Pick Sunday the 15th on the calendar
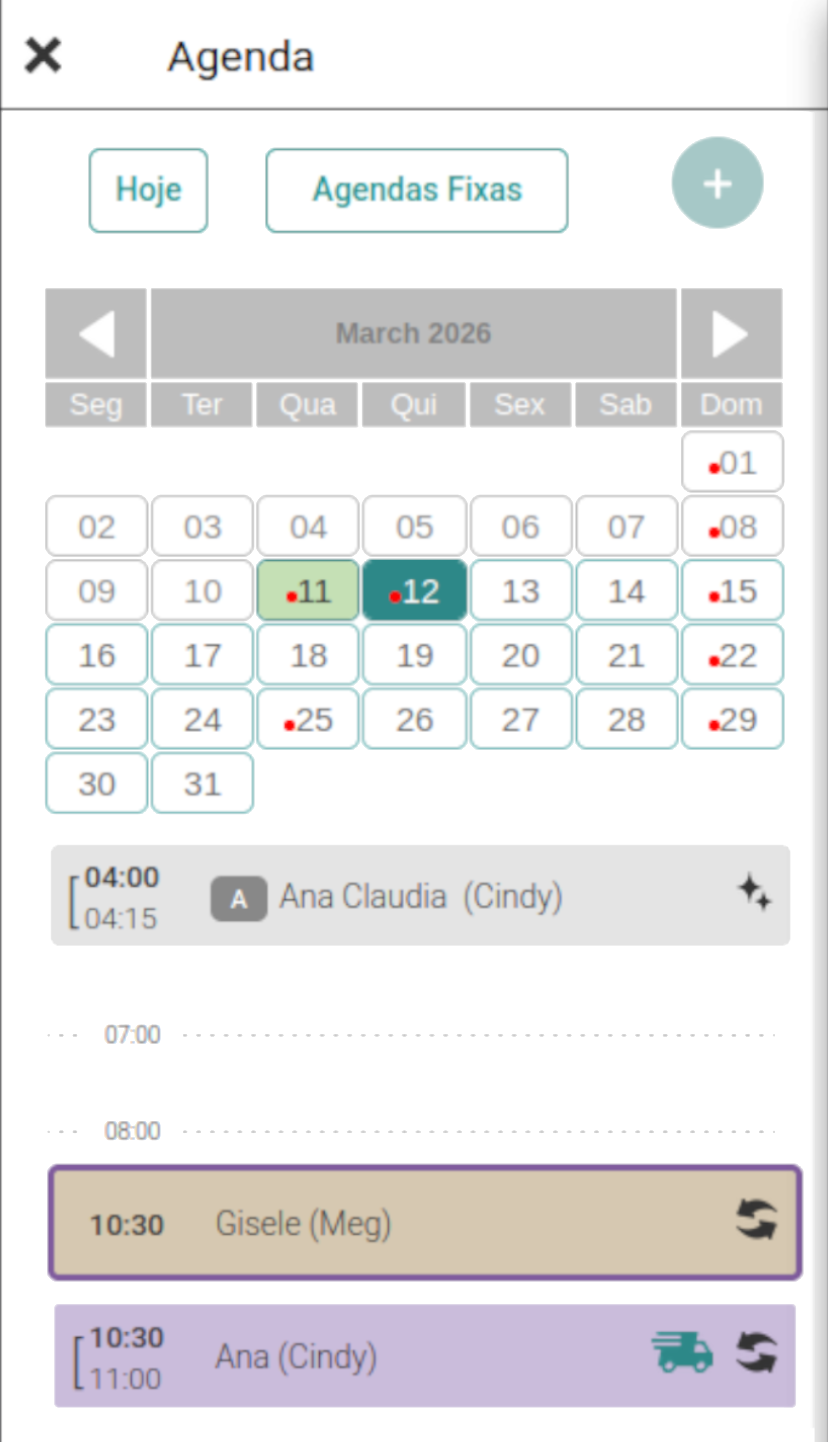Viewport: 828px width, 1442px height. 732,591
